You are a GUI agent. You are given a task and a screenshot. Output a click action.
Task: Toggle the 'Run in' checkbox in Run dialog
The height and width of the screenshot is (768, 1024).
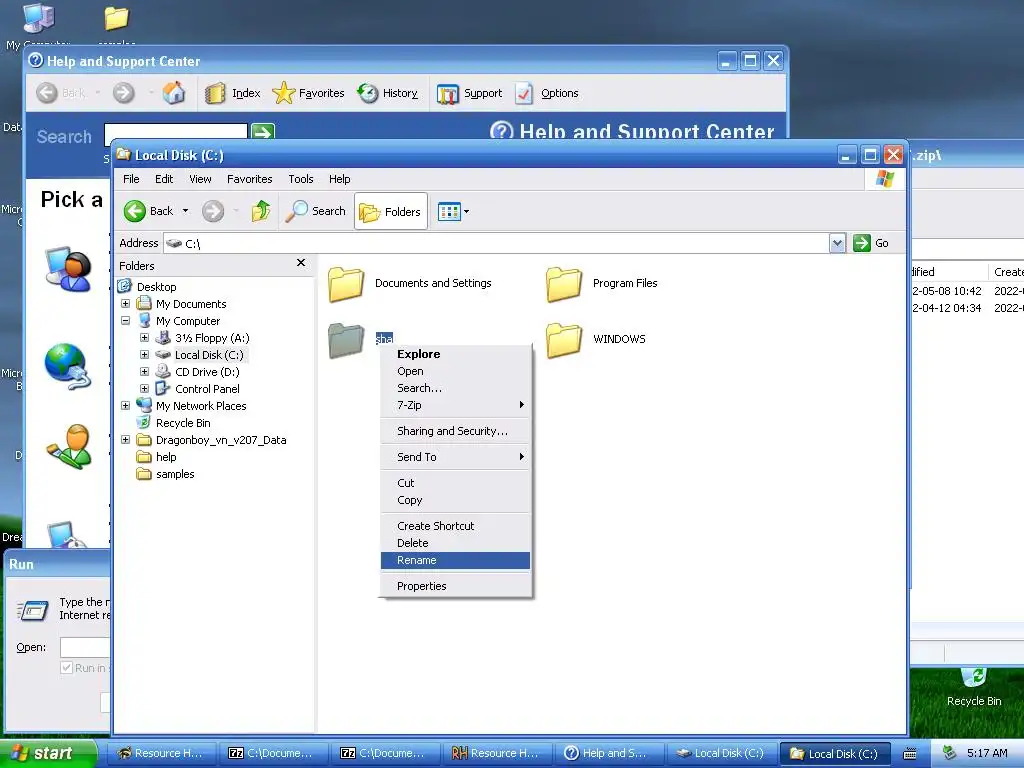point(66,667)
